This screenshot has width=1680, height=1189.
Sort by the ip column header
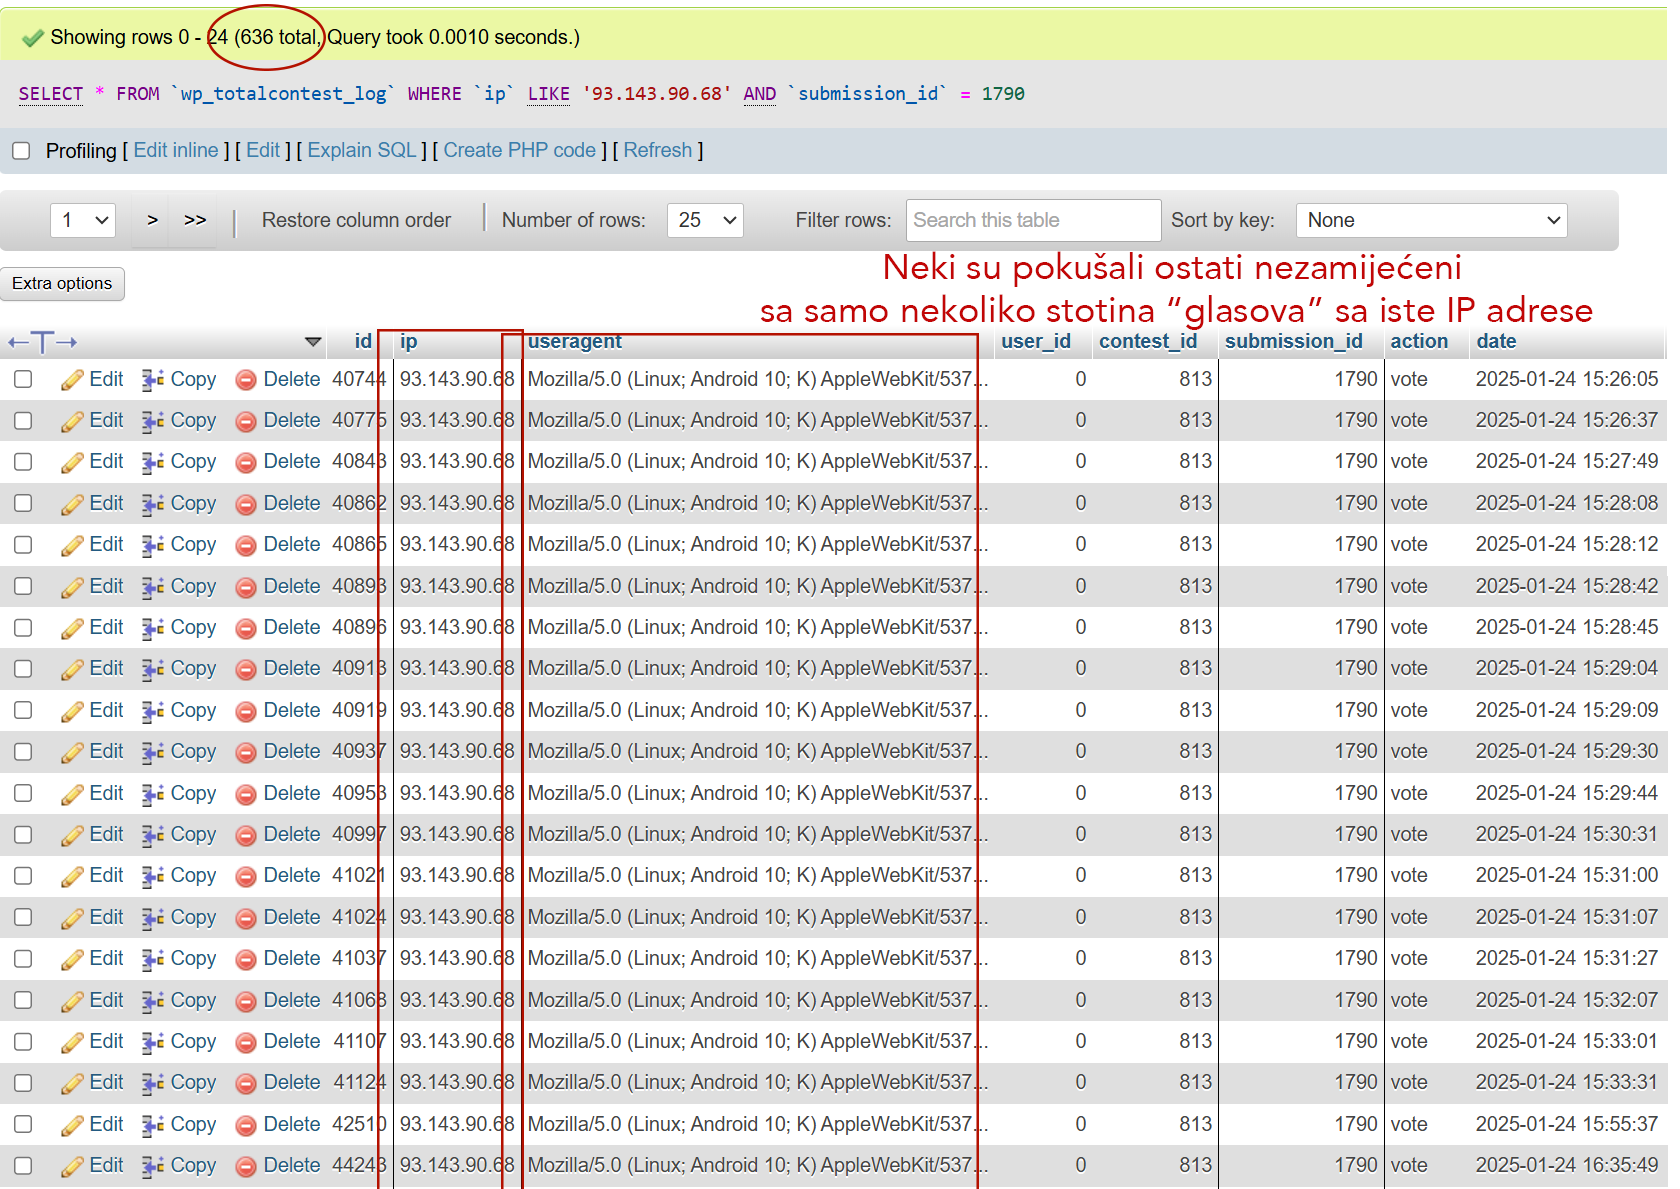coord(408,341)
